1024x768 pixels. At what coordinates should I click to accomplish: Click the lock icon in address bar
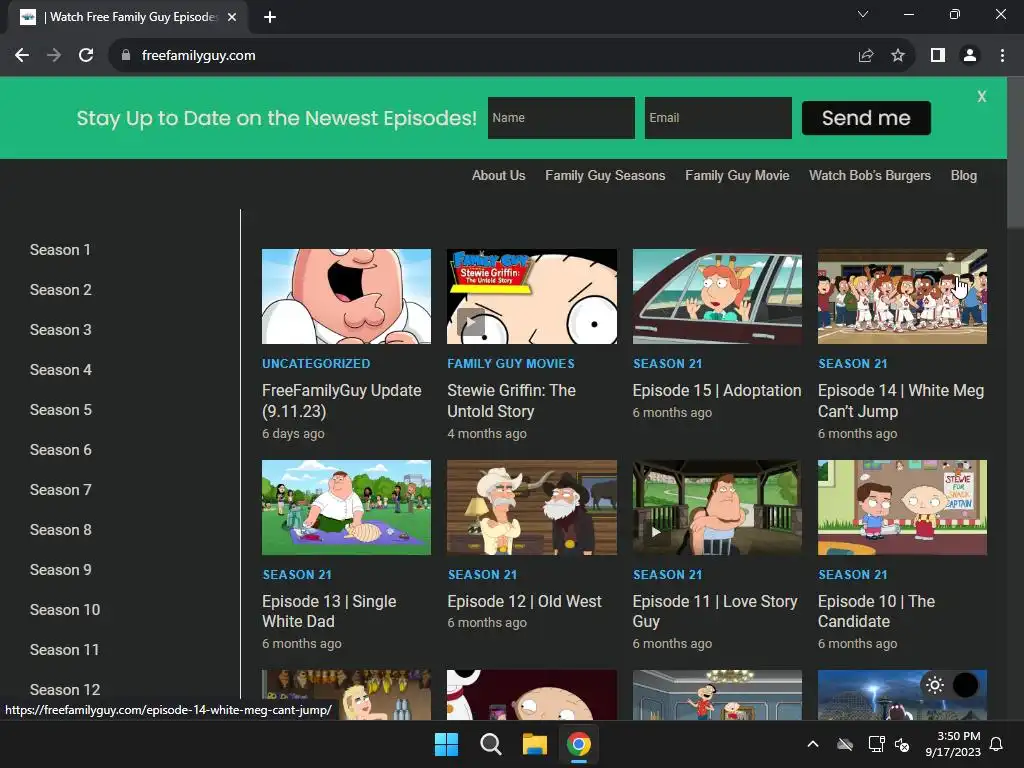click(126, 56)
